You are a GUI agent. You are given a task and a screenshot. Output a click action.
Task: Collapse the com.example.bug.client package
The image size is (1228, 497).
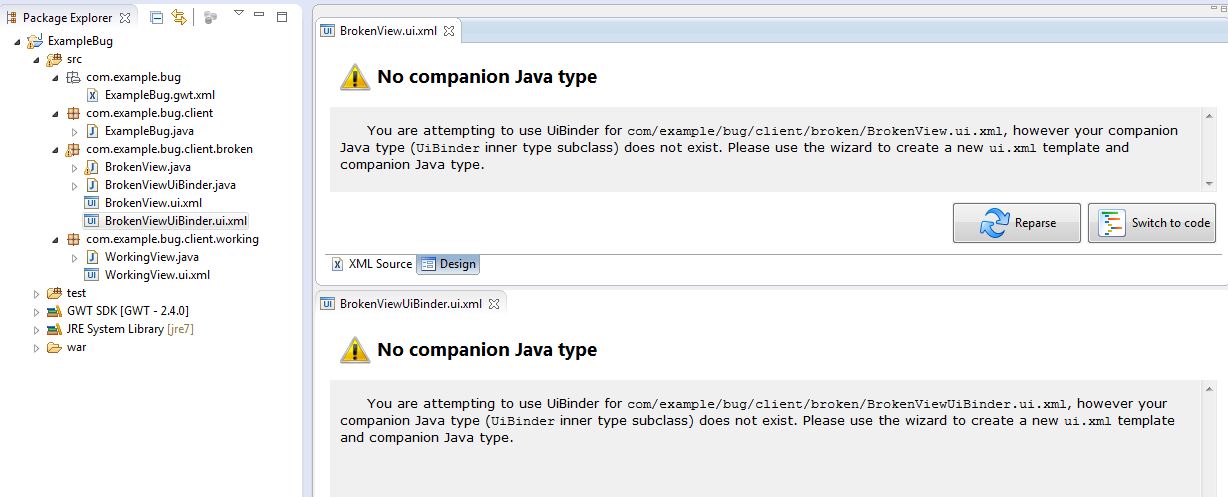pos(55,114)
